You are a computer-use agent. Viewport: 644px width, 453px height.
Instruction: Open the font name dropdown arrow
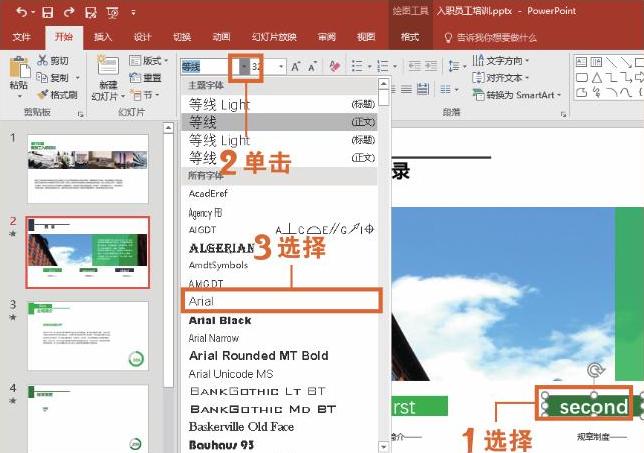point(245,67)
